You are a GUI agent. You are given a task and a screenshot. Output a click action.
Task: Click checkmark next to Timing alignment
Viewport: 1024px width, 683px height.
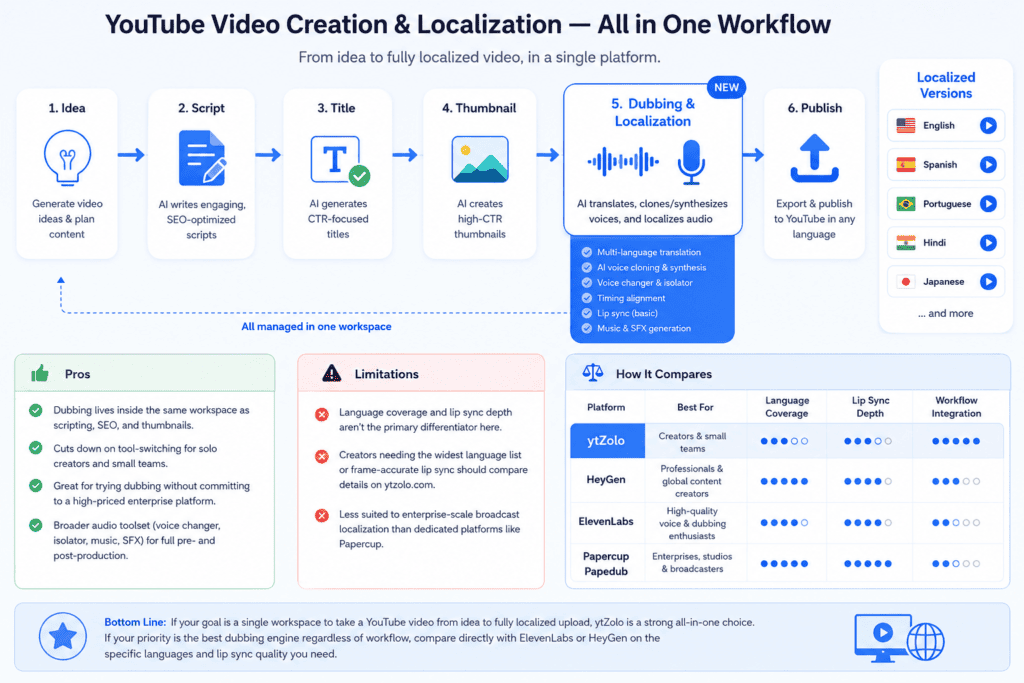click(x=586, y=298)
